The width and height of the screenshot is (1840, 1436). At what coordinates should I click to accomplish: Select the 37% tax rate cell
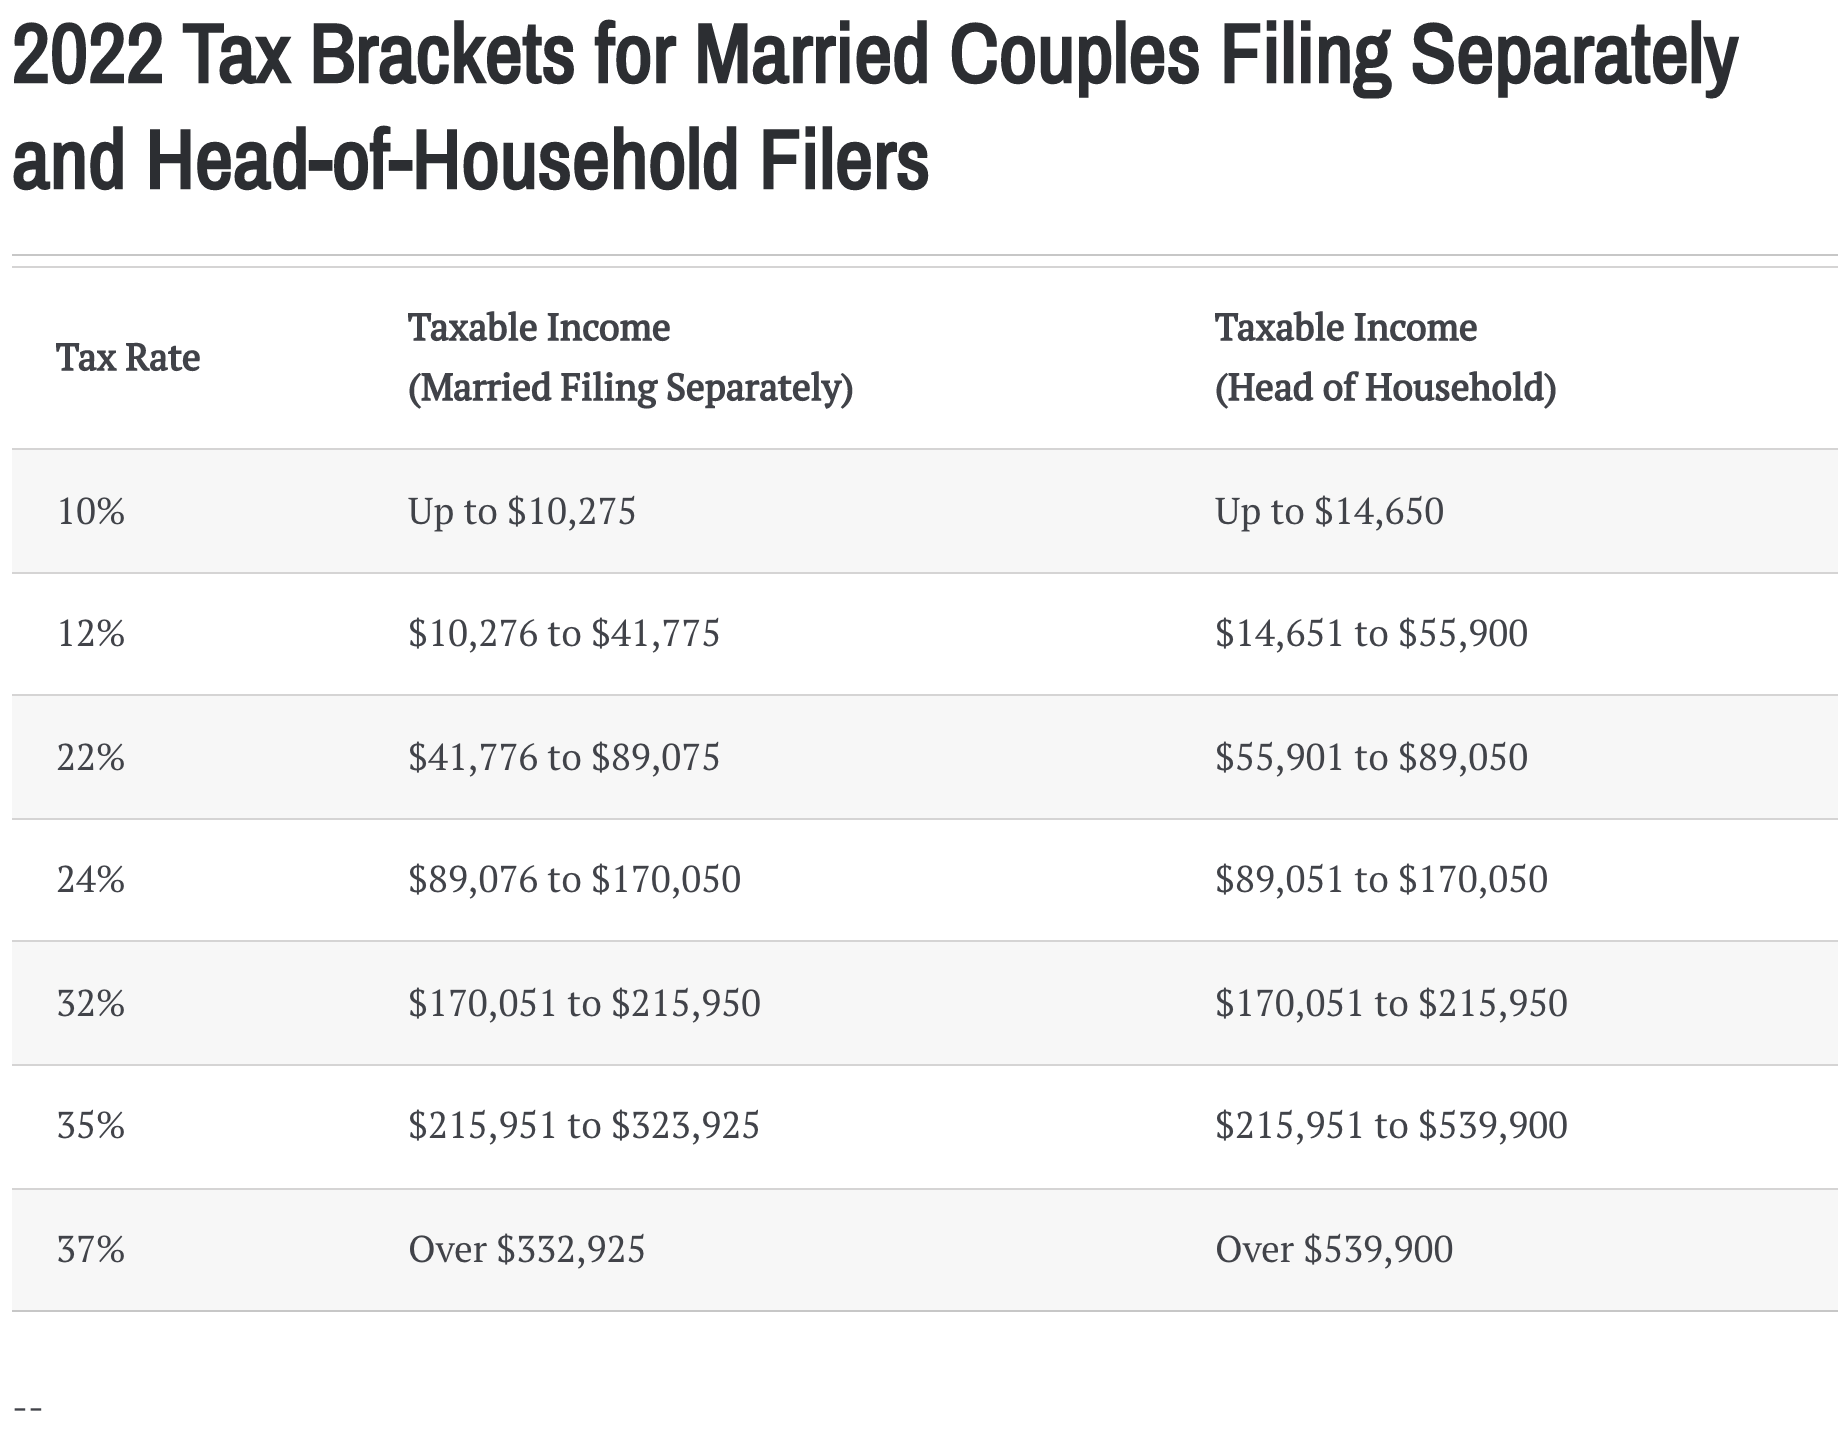(x=91, y=1250)
